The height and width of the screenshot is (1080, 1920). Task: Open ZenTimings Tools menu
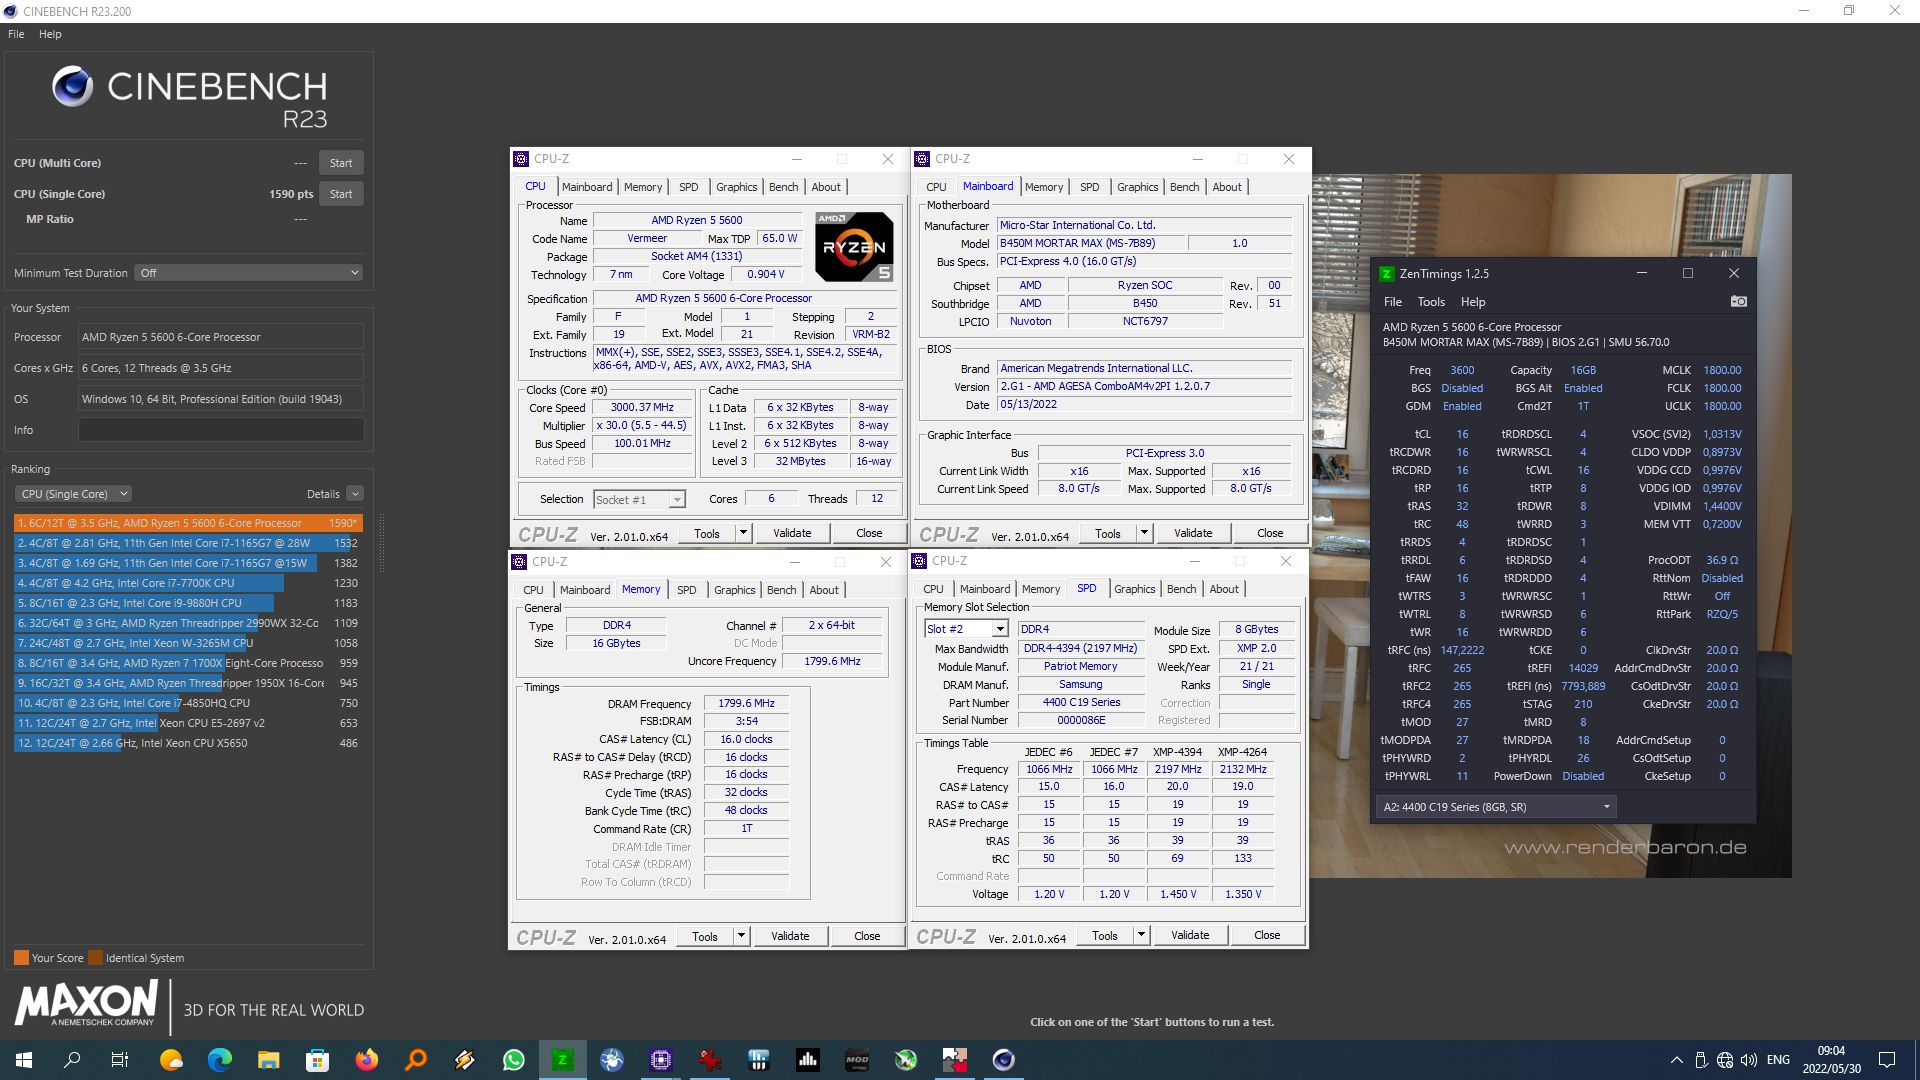tap(1431, 302)
